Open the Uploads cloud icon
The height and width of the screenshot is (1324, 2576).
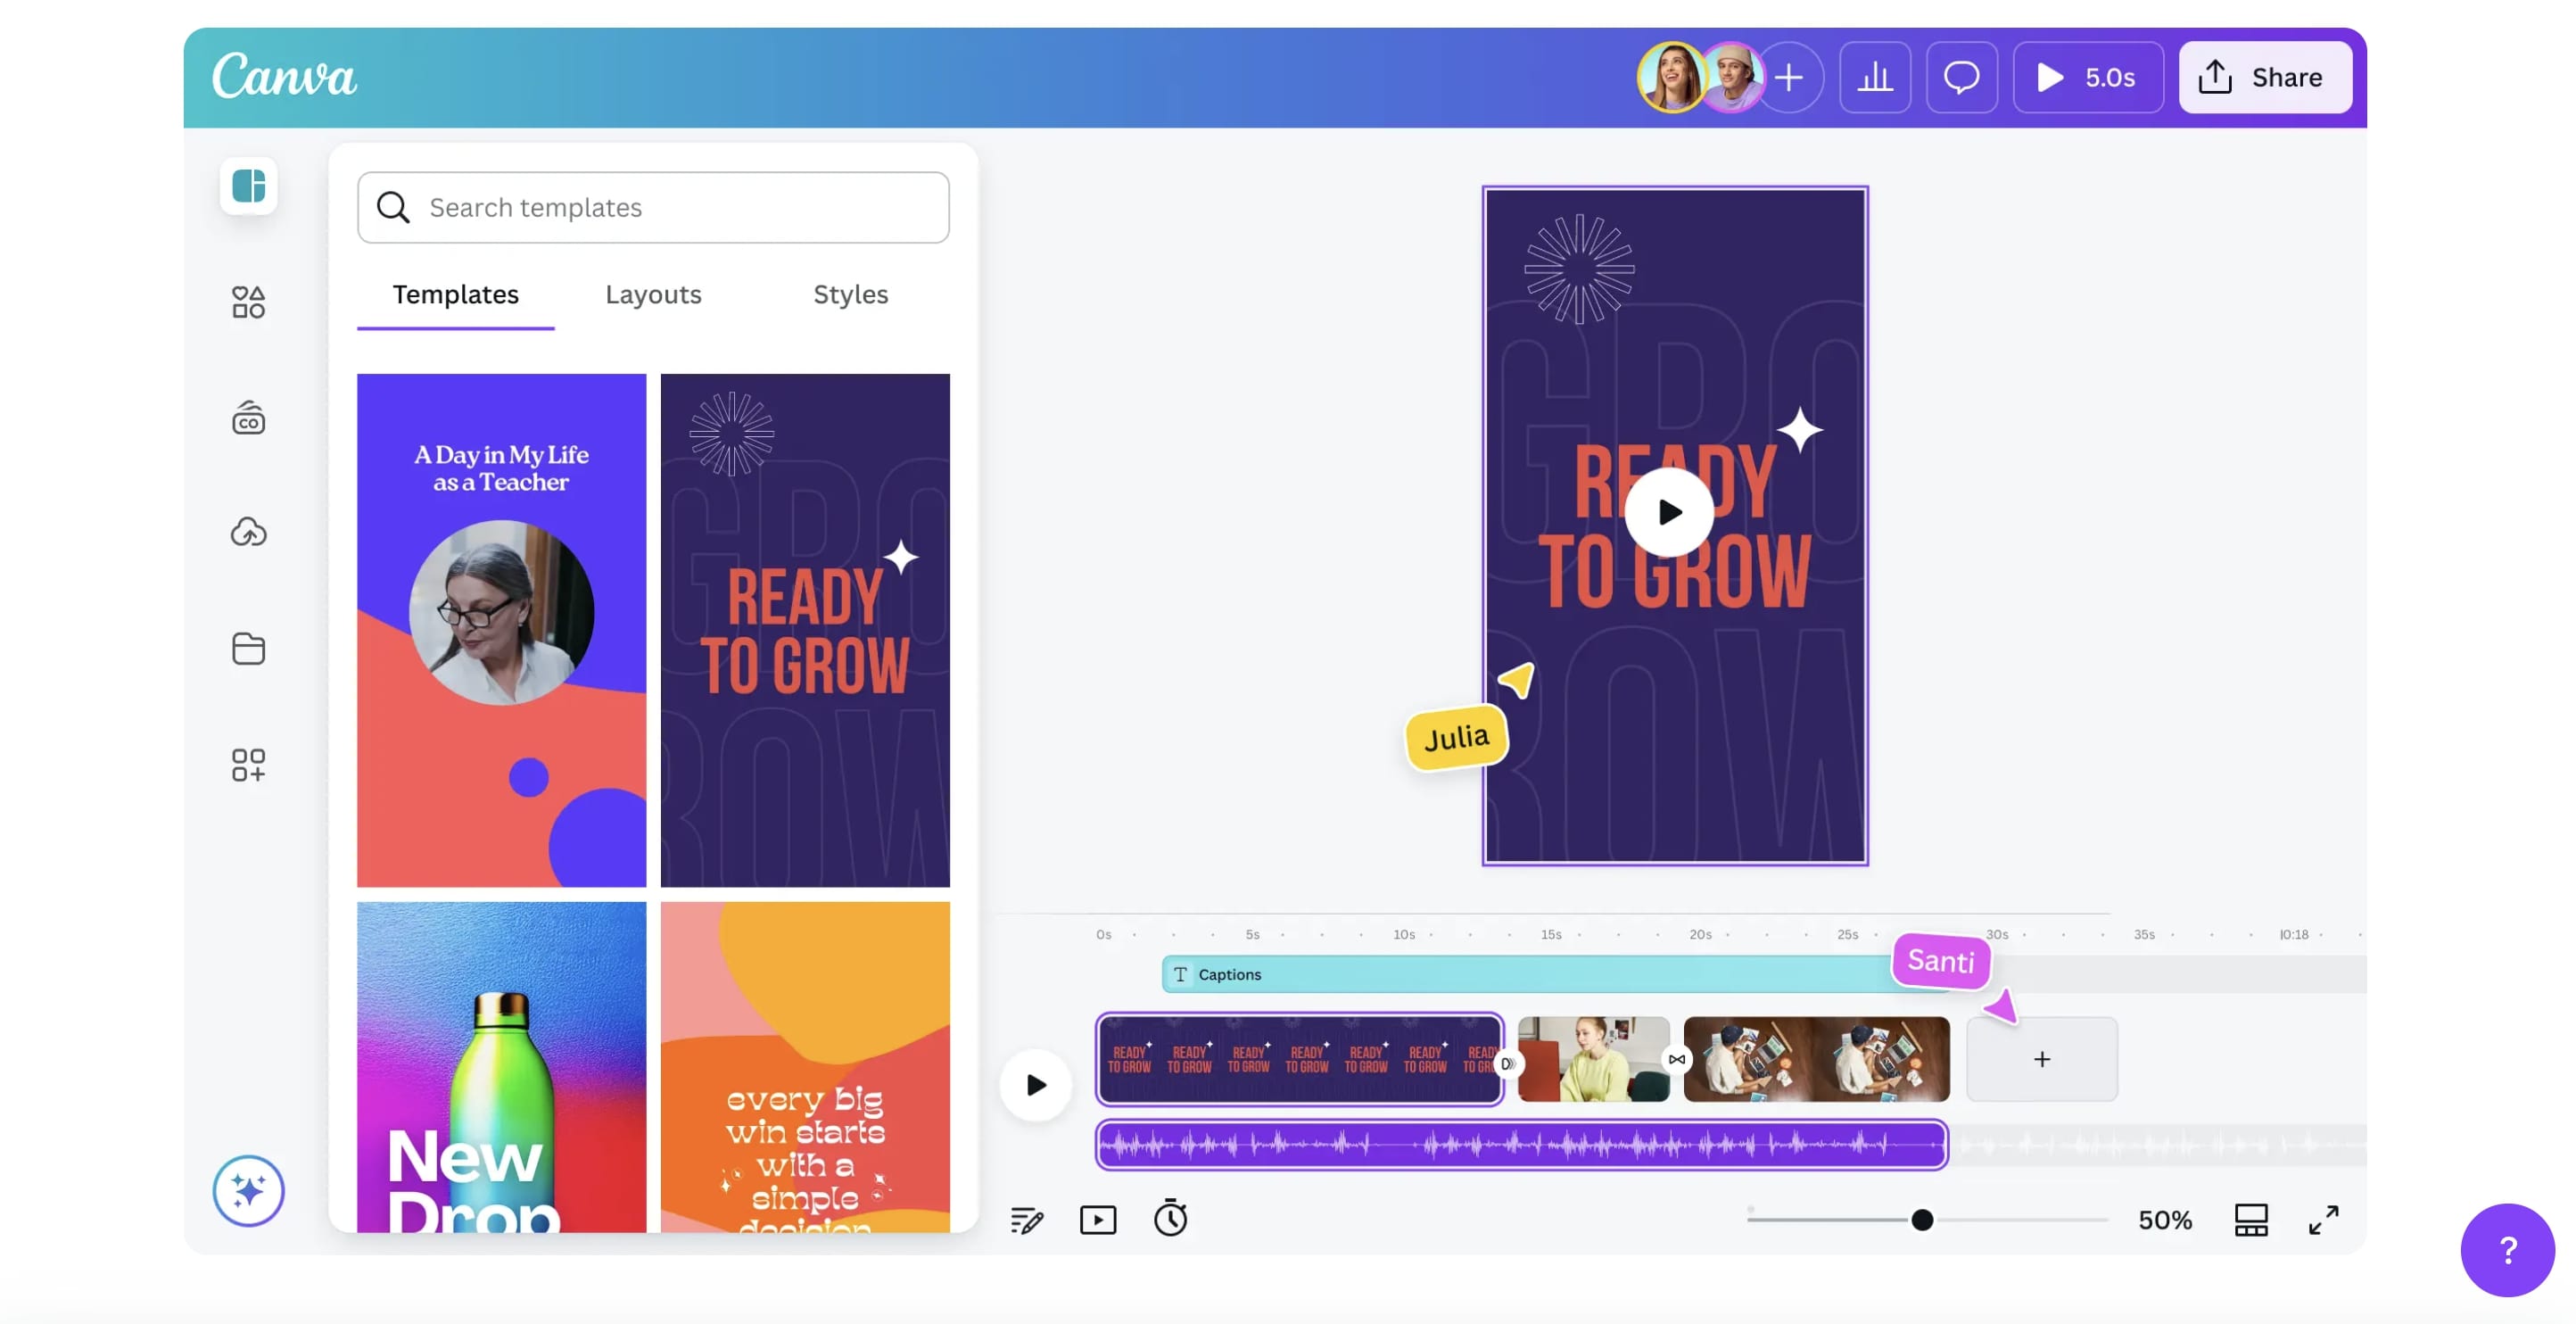click(248, 532)
